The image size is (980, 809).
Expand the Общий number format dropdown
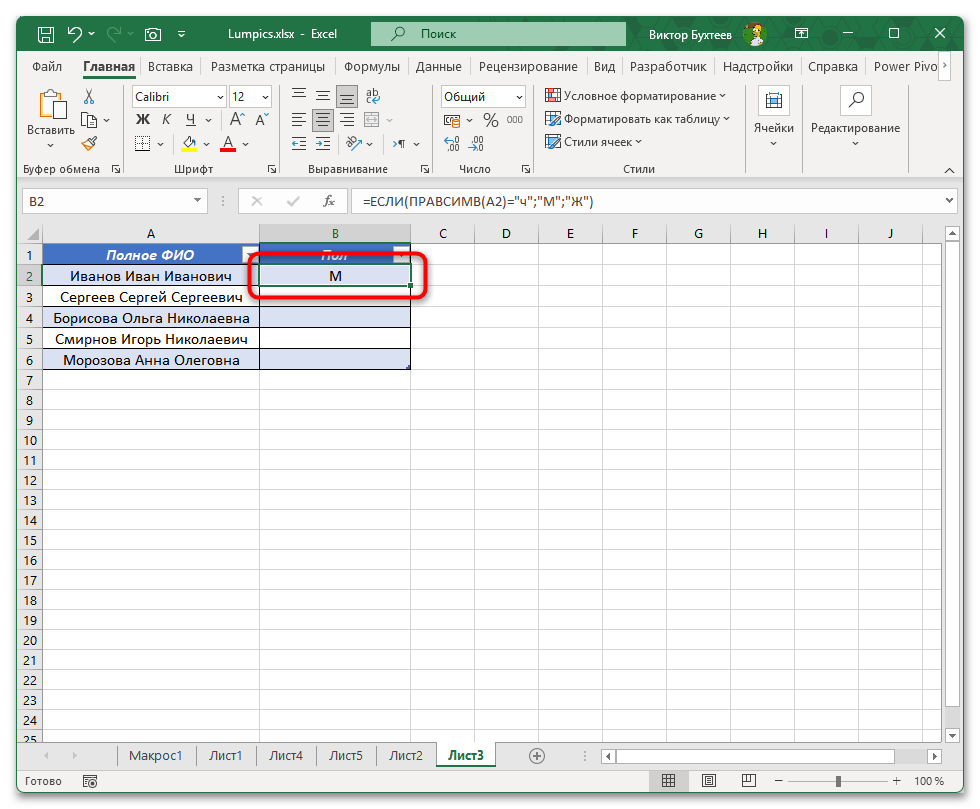[x=518, y=97]
